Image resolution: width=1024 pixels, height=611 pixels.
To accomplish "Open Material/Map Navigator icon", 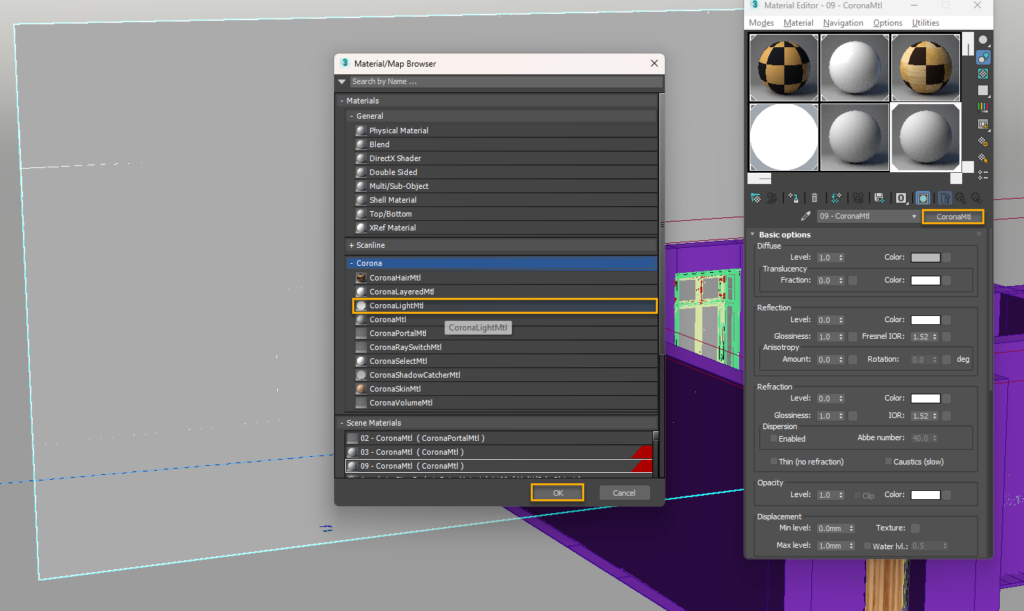I will (x=983, y=175).
